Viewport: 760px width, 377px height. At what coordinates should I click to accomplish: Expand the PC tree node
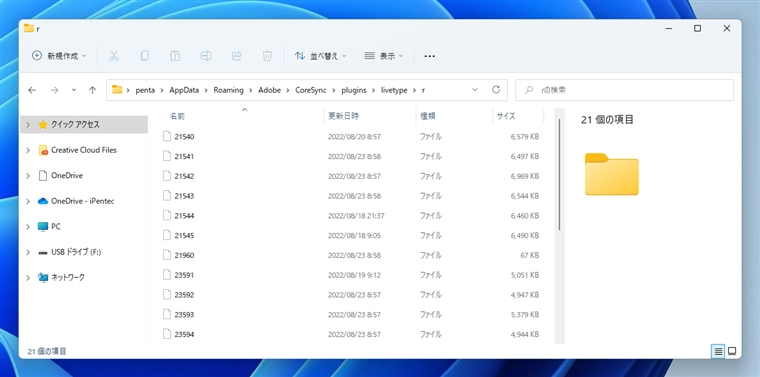coord(28,226)
